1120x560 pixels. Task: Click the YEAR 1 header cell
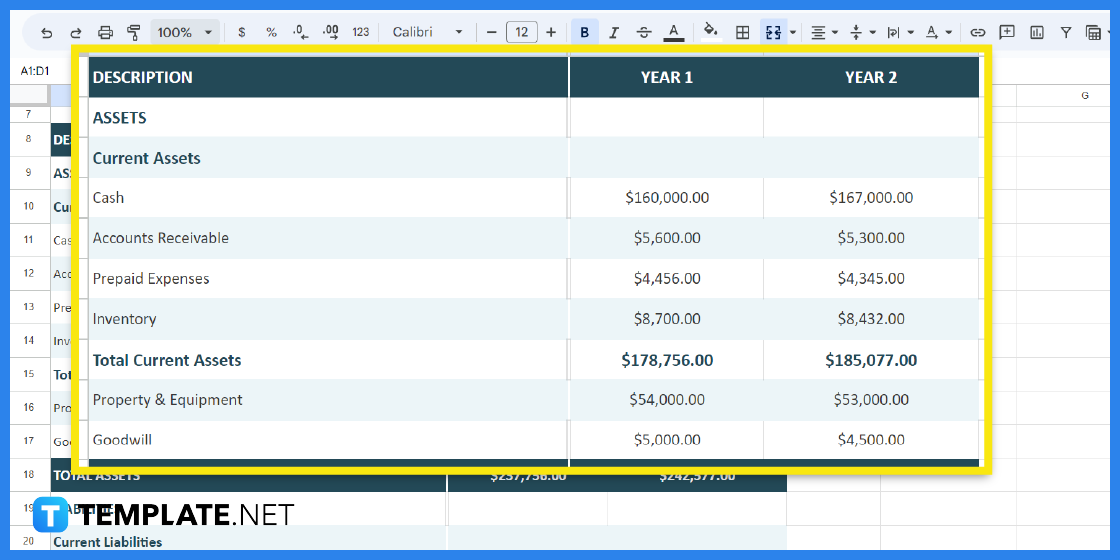coord(666,77)
